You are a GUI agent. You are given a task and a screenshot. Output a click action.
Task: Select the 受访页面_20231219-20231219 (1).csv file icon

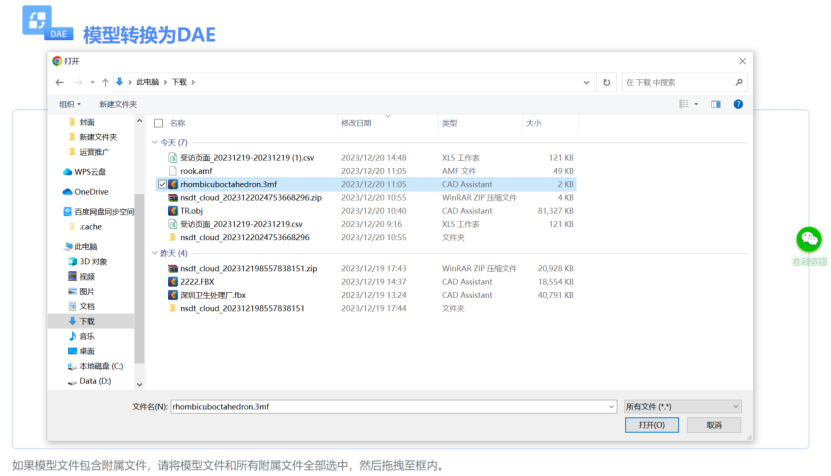click(173, 157)
